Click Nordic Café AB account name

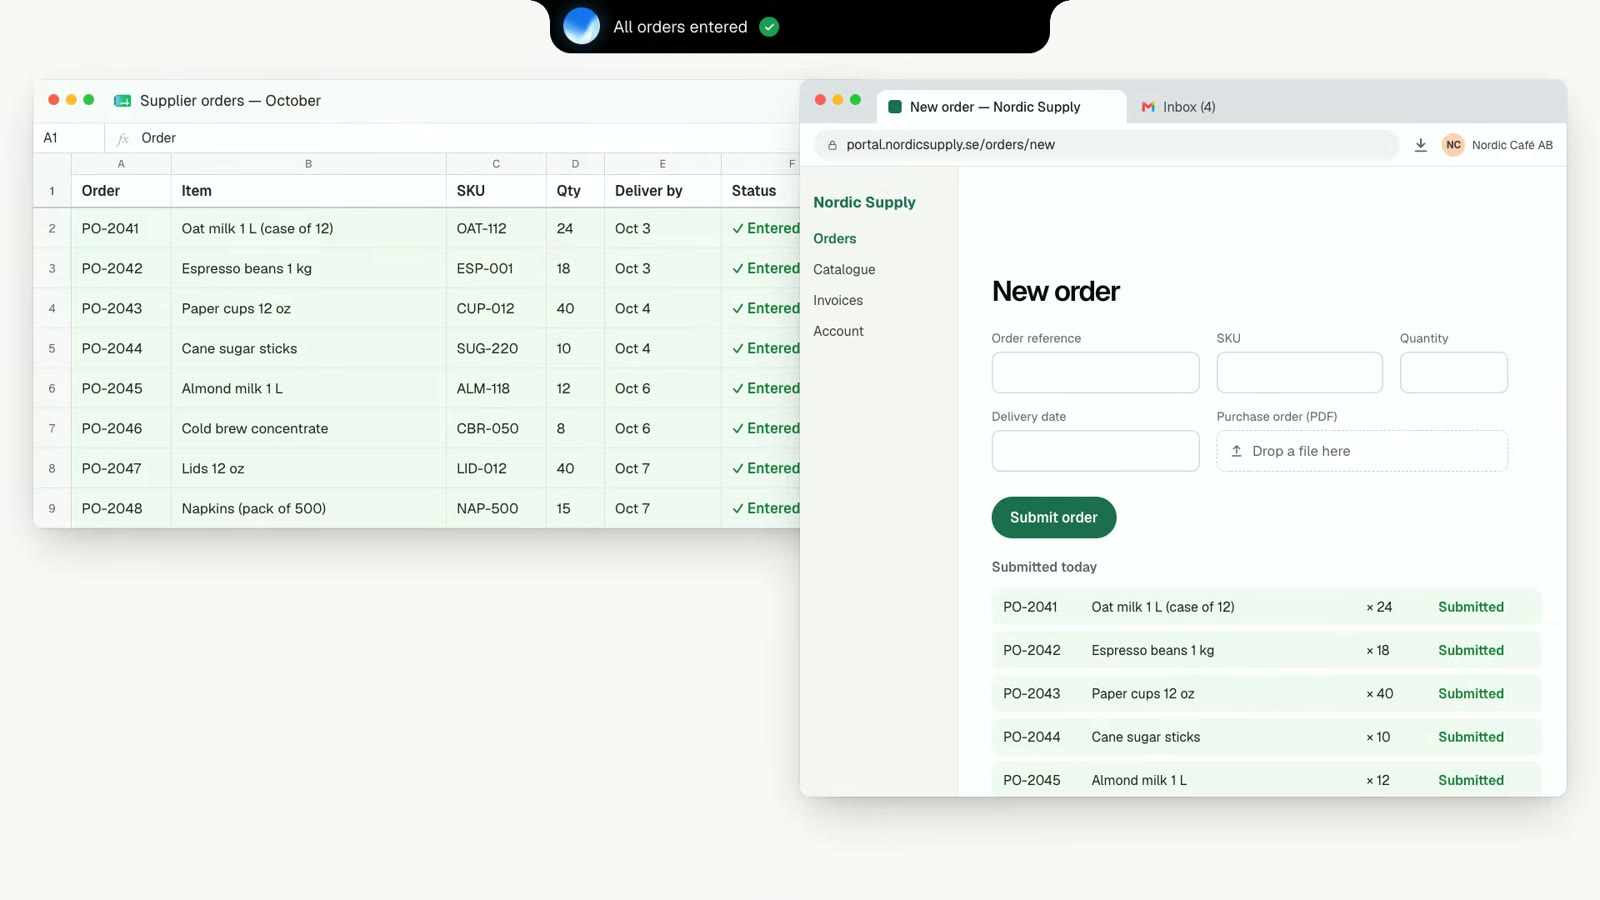[1512, 145]
